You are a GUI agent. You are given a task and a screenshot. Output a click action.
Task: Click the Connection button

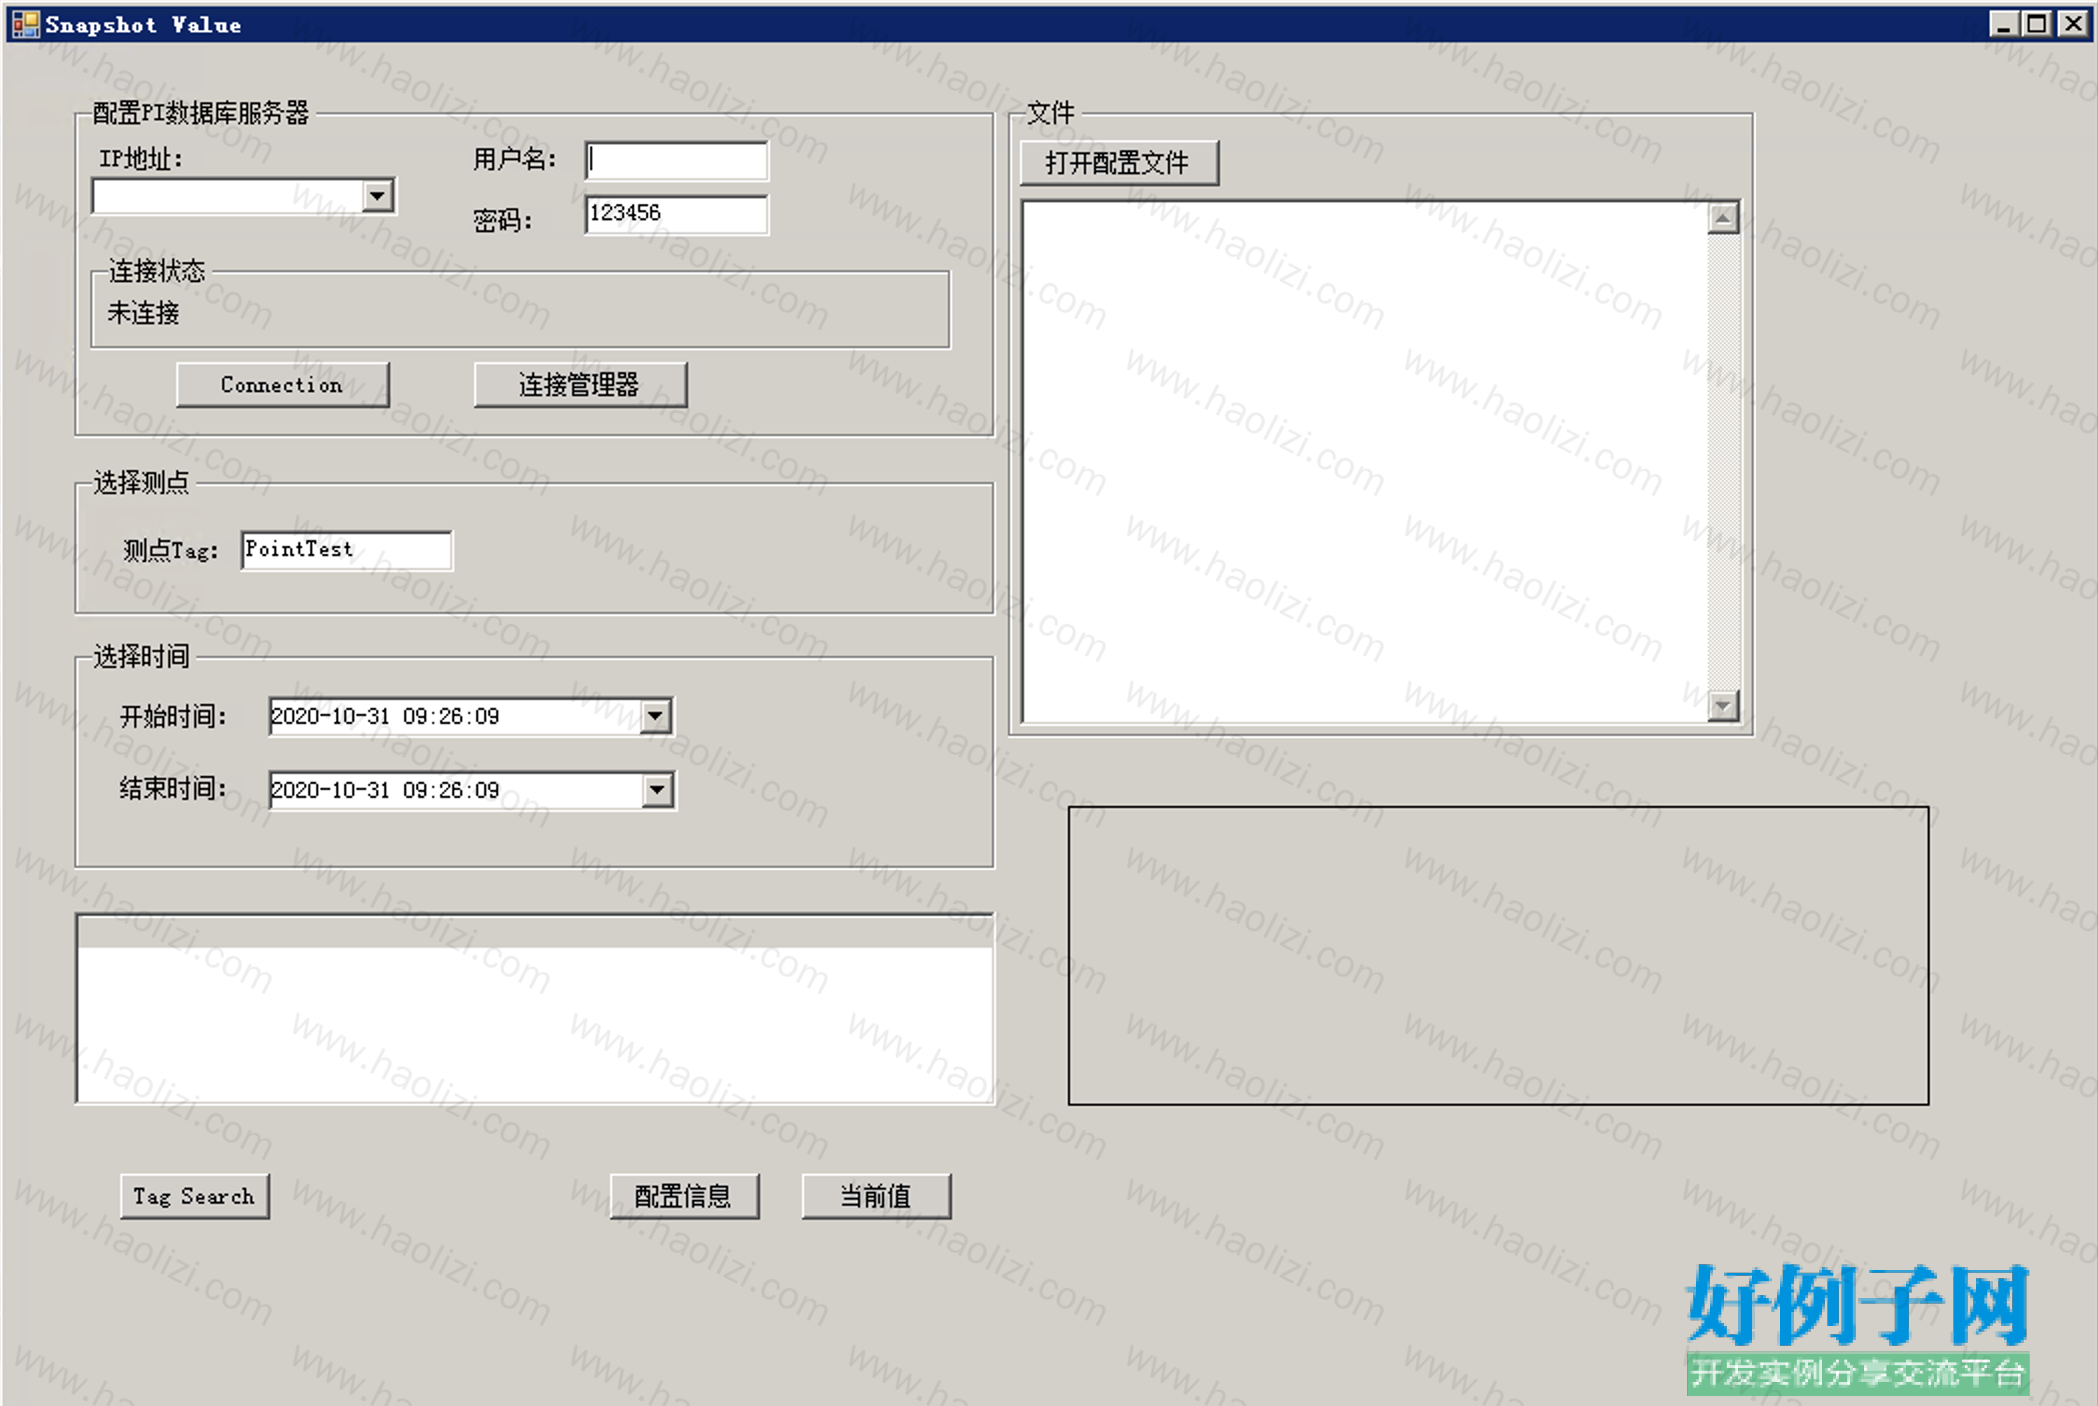pos(282,385)
